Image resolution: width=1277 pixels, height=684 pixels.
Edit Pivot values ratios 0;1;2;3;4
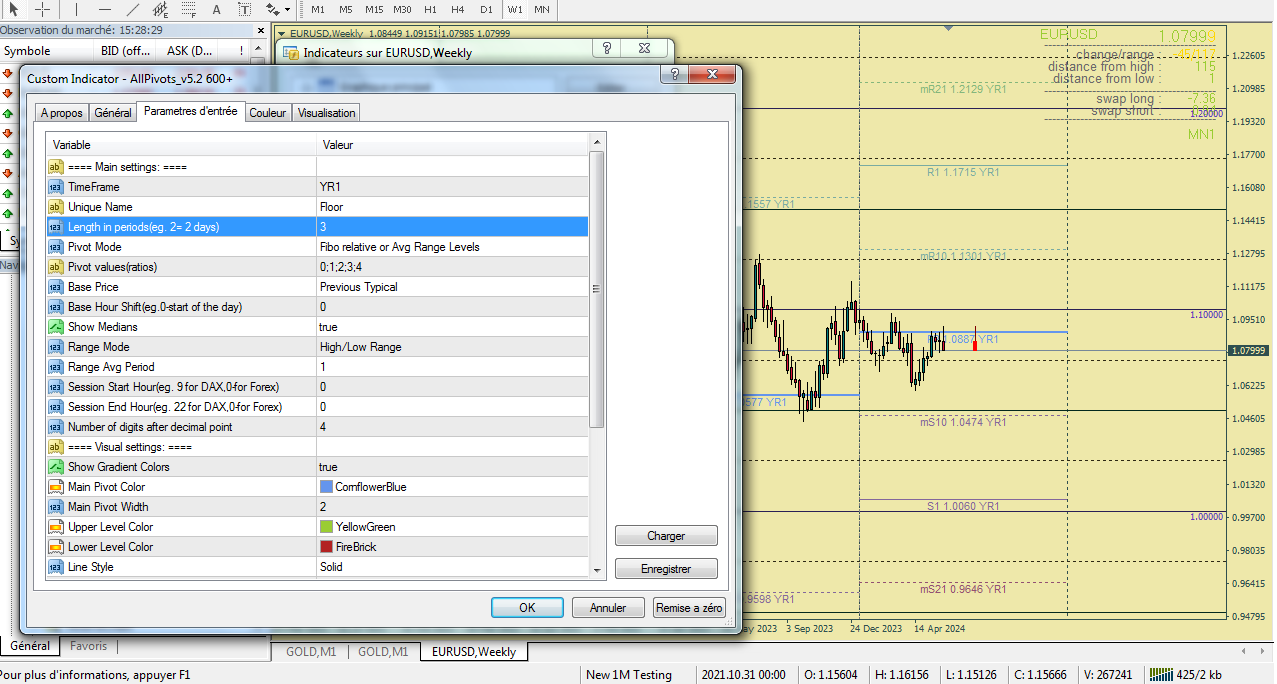click(452, 267)
